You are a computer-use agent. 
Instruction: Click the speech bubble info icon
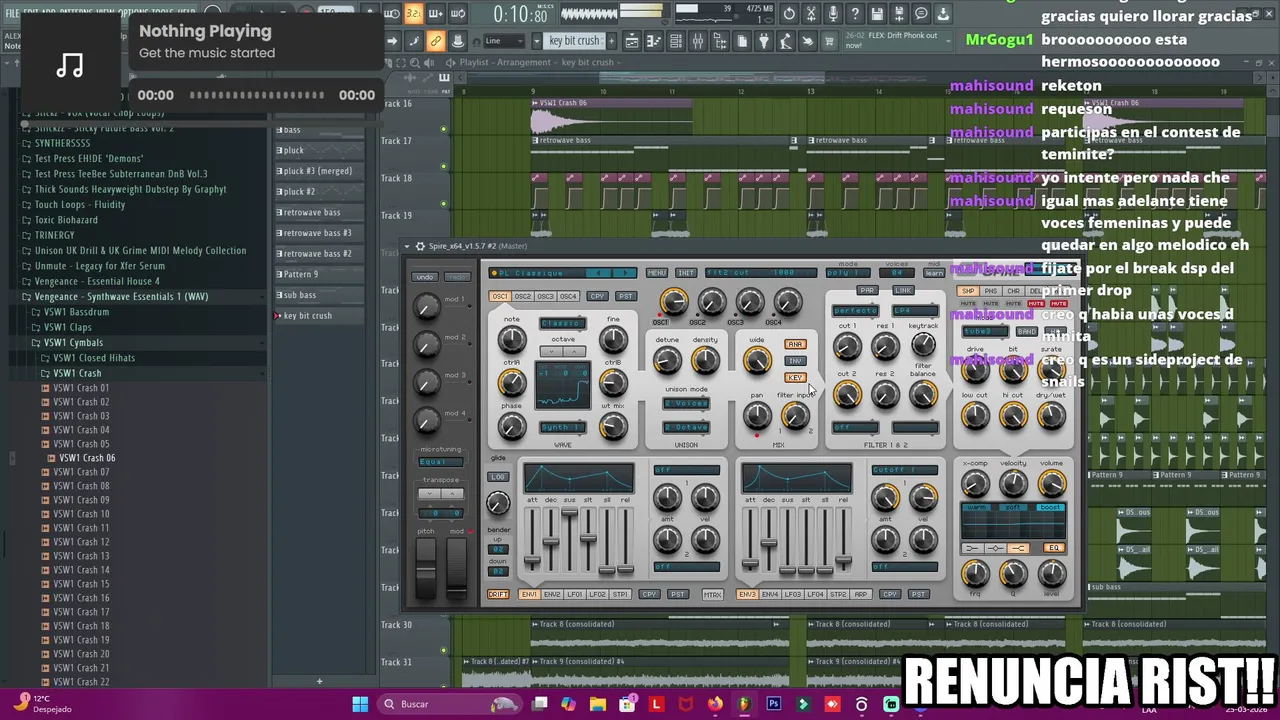click(921, 14)
